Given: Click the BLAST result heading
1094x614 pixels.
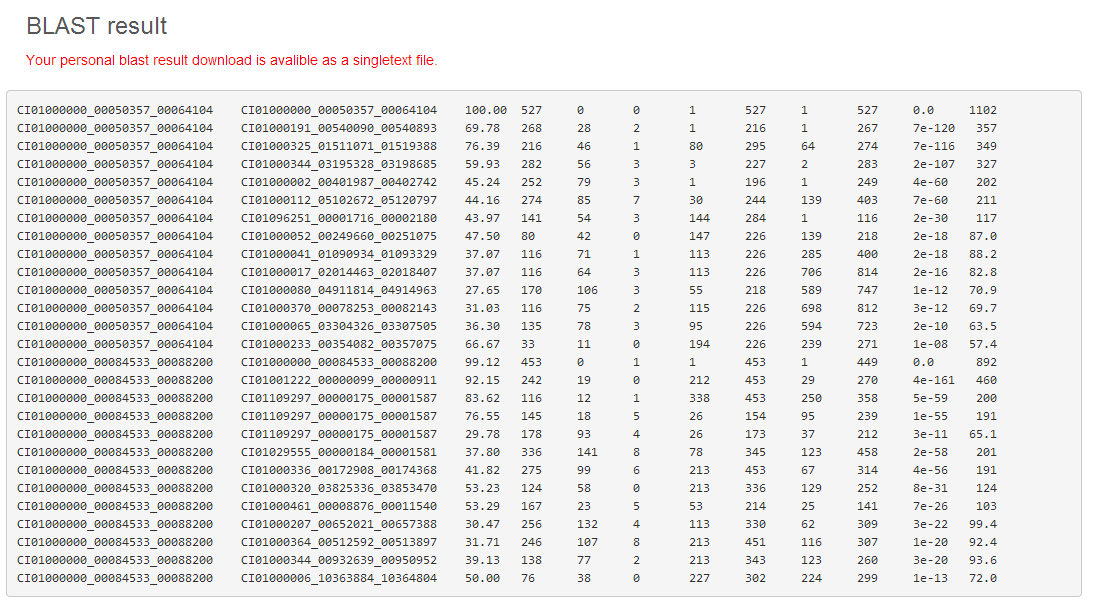Looking at the screenshot, I should [97, 27].
